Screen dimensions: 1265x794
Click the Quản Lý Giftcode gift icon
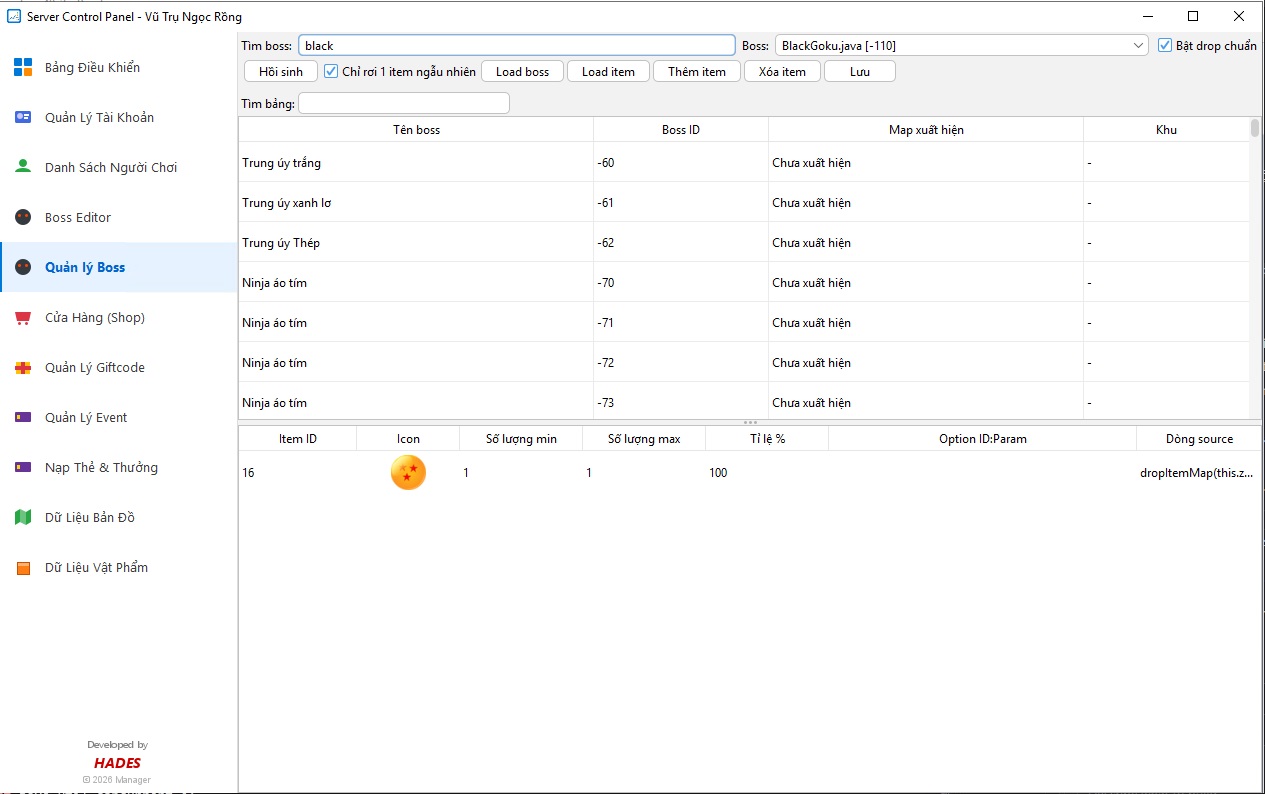click(x=23, y=367)
